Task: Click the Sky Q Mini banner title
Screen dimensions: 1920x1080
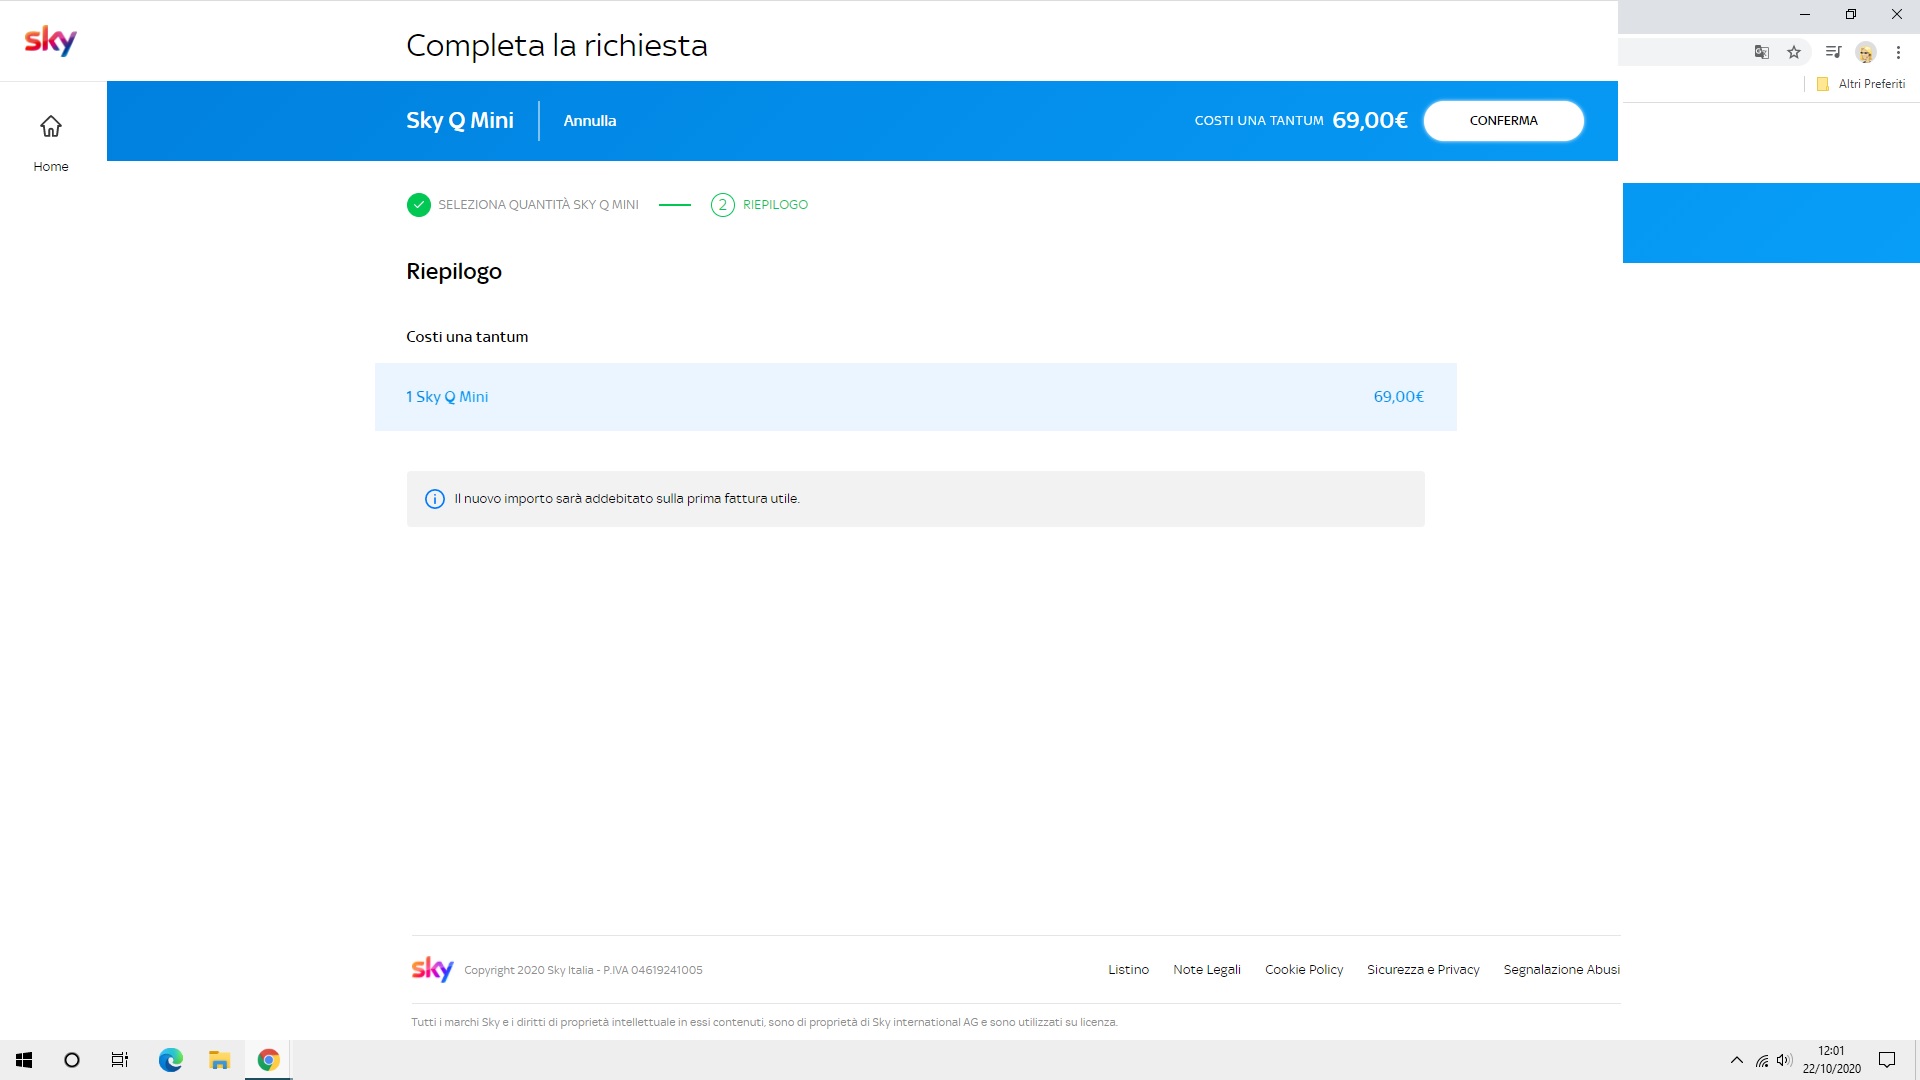Action: click(460, 121)
